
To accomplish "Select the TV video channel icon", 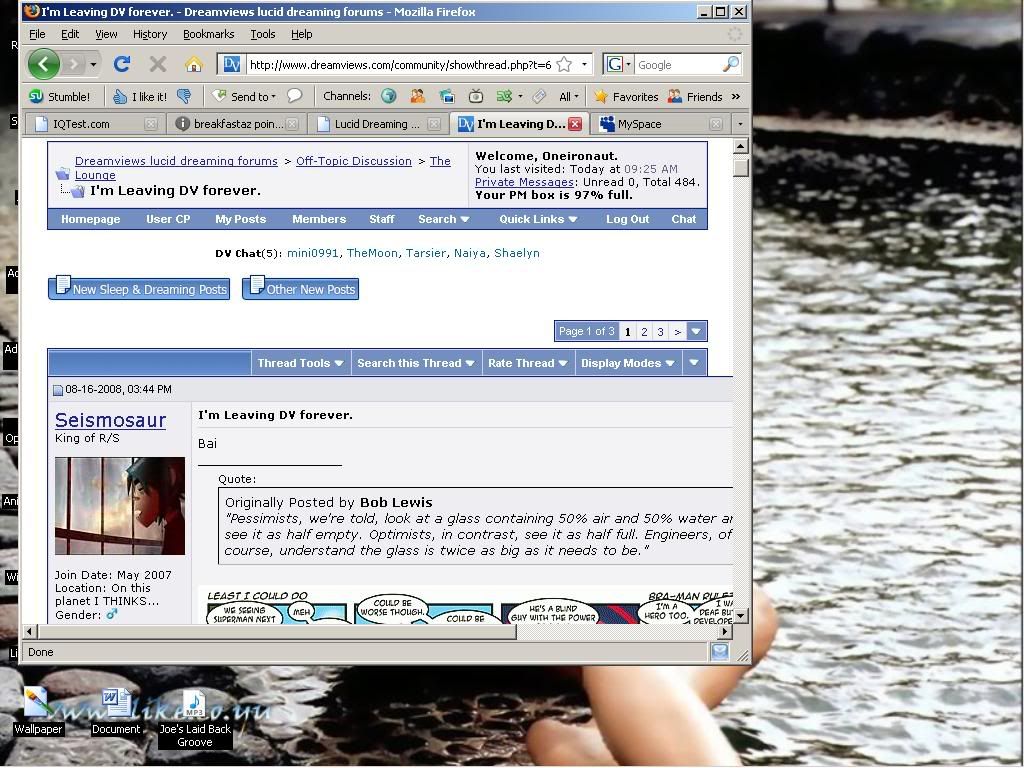I will (x=476, y=97).
